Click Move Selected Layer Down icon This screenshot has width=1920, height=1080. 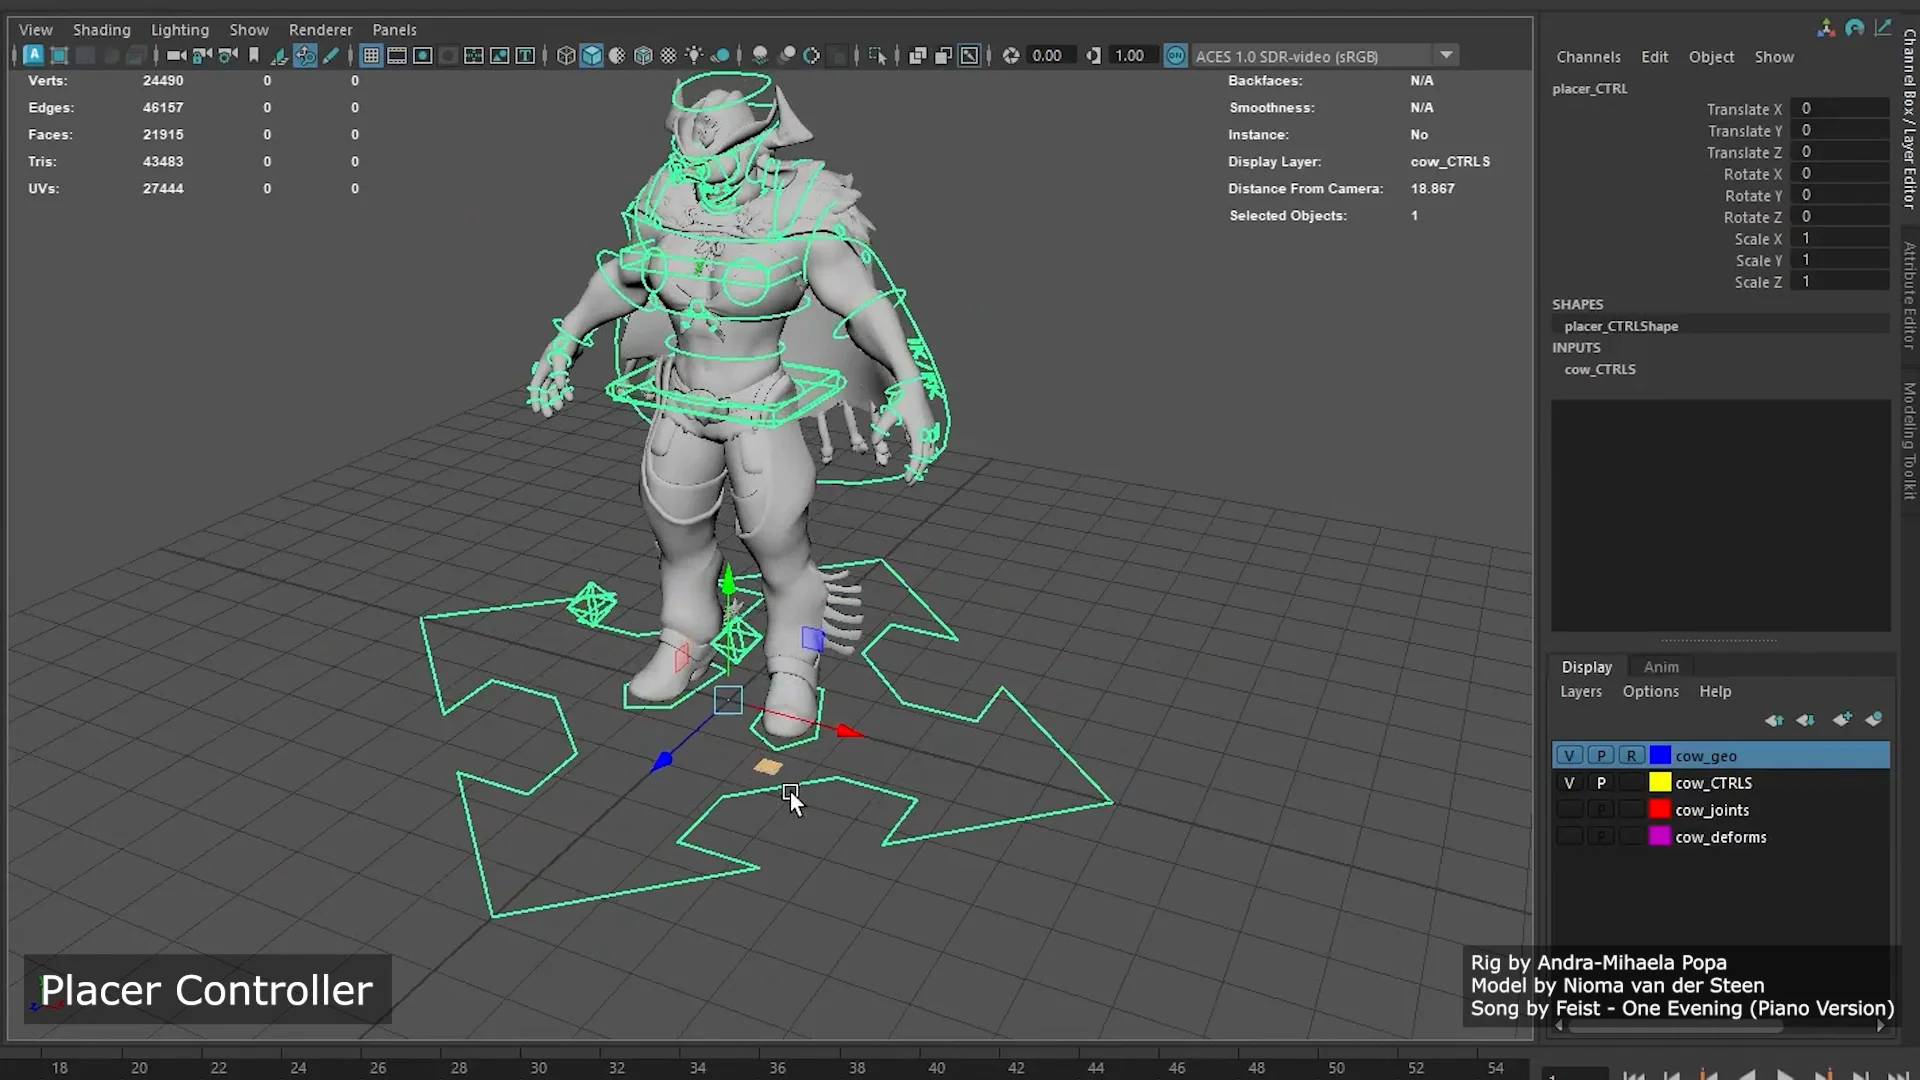(x=1806, y=720)
